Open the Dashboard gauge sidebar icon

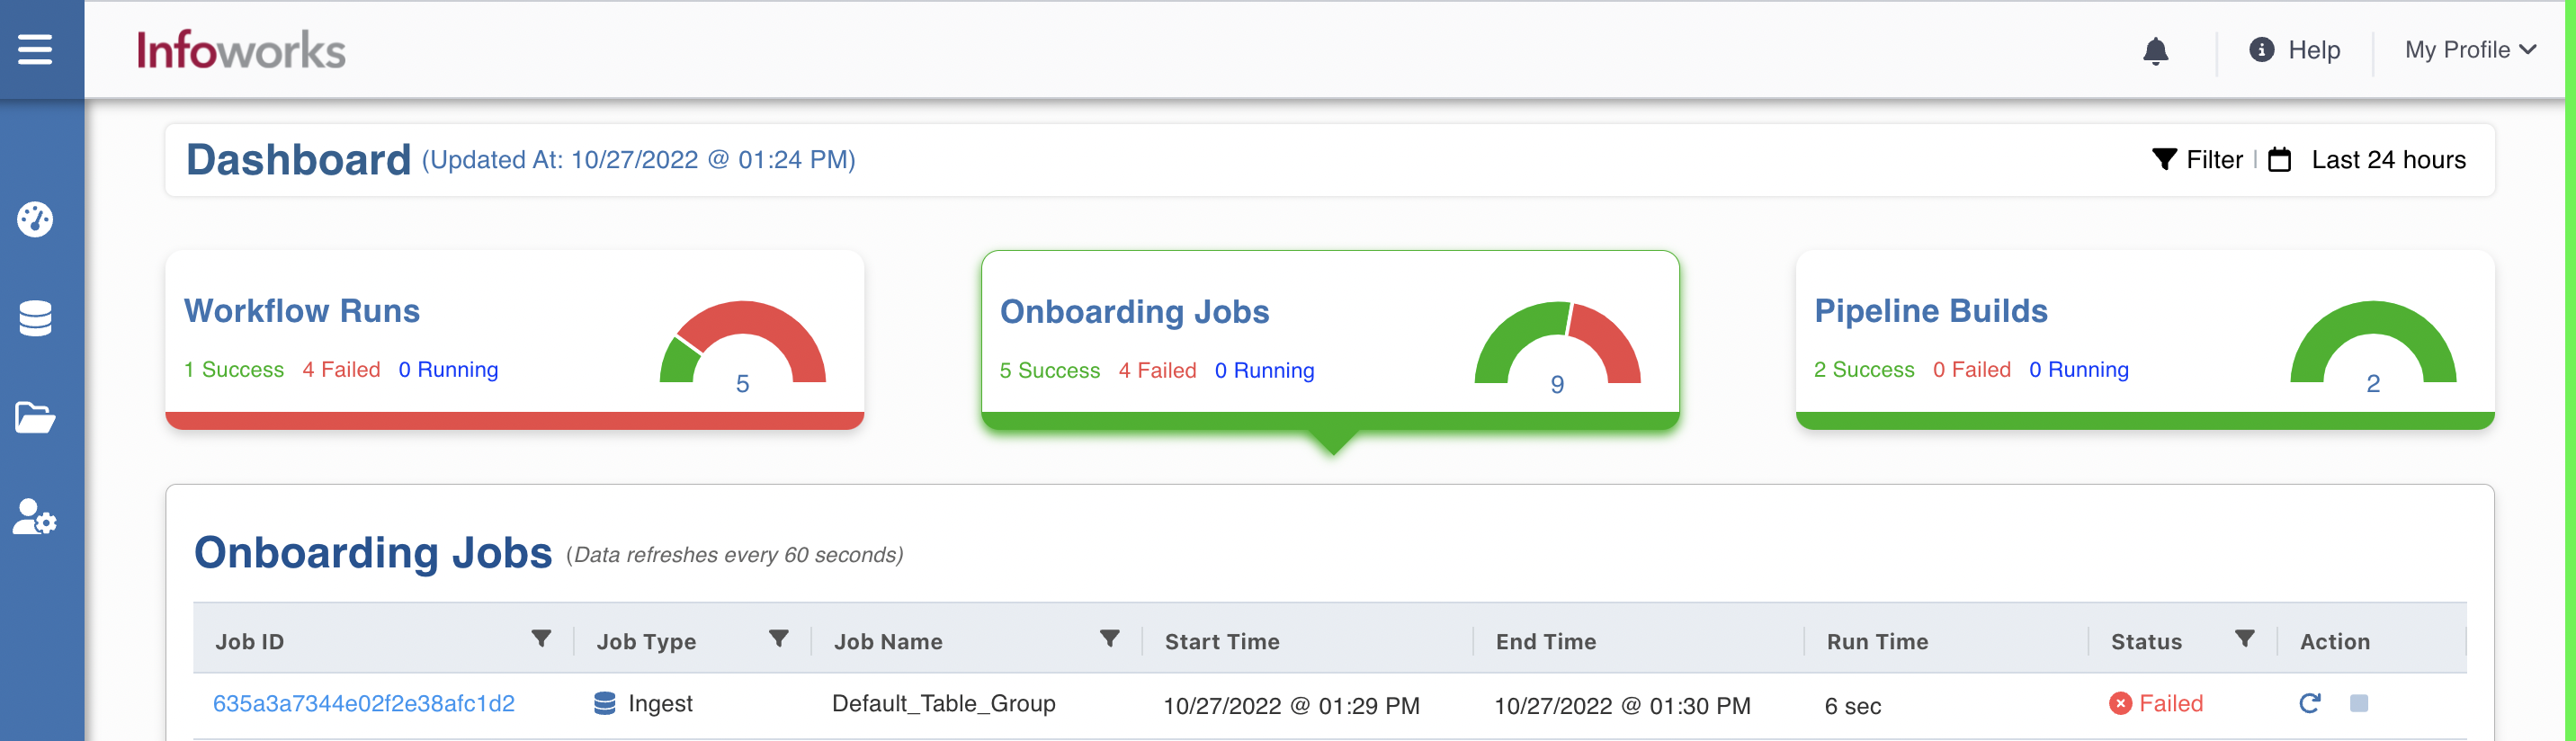coord(35,219)
